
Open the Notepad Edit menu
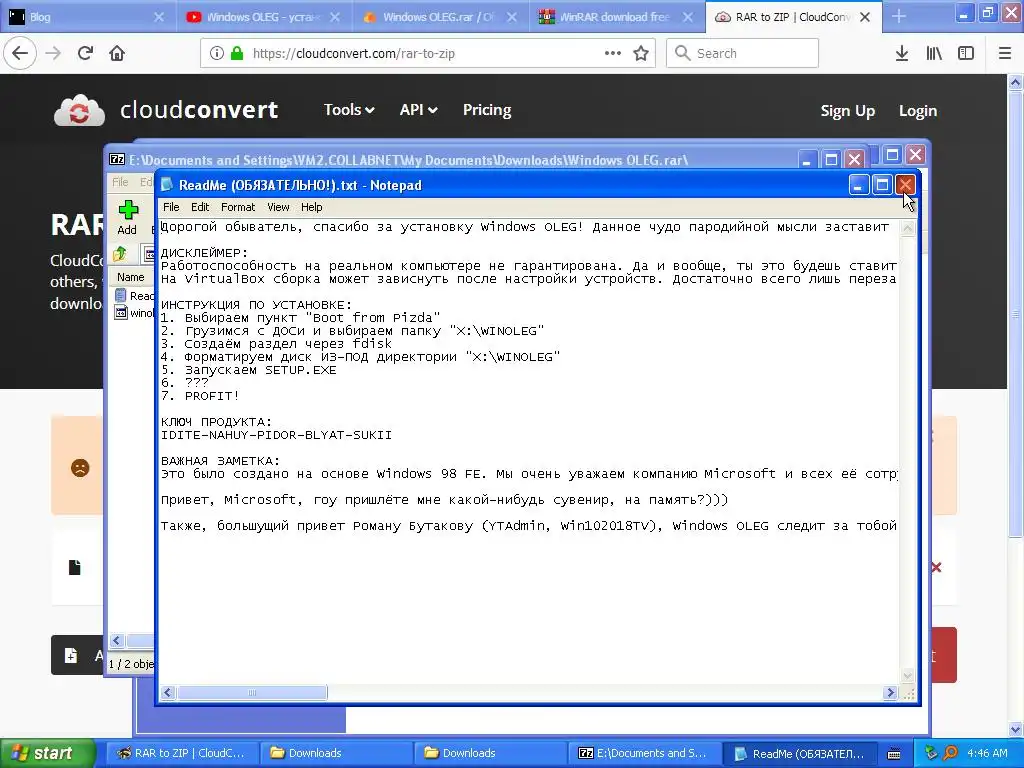[x=200, y=207]
